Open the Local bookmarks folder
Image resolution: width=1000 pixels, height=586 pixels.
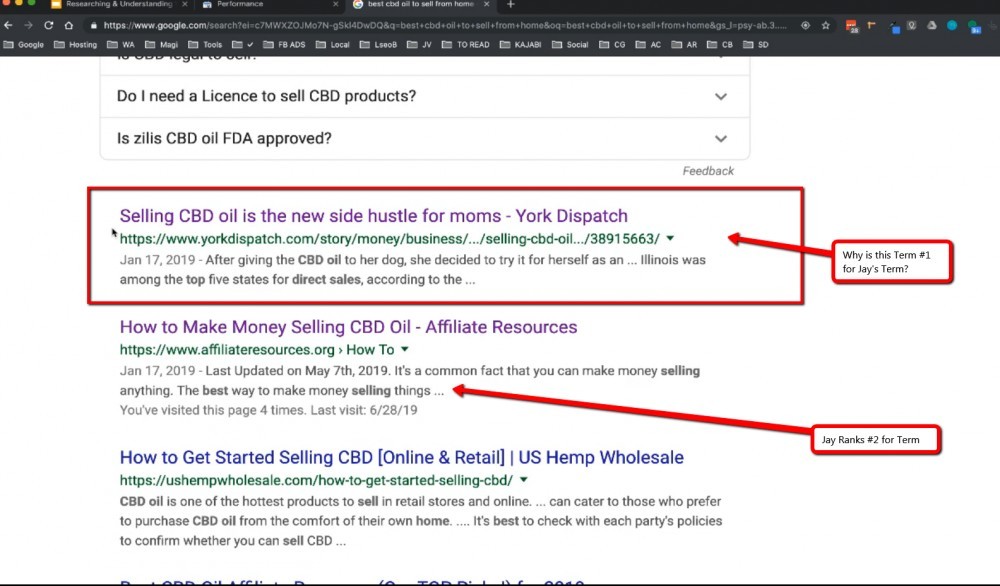pyautogui.click(x=333, y=45)
